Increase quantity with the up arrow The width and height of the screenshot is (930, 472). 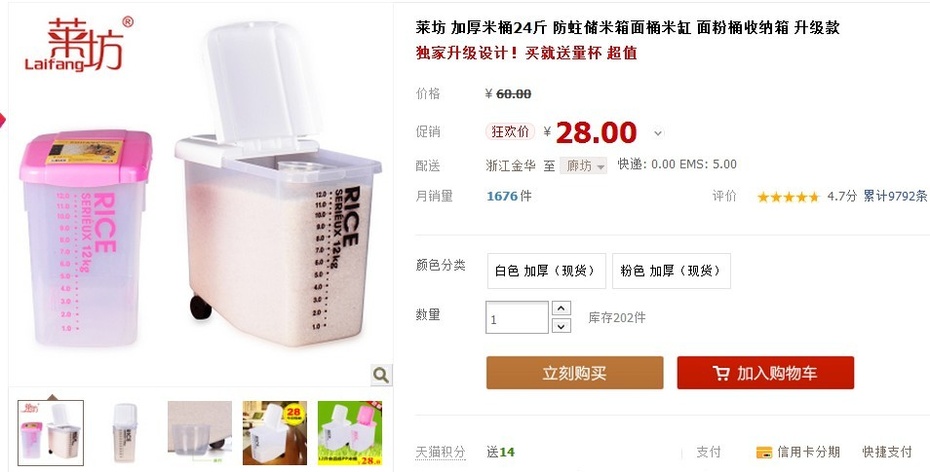coord(561,308)
